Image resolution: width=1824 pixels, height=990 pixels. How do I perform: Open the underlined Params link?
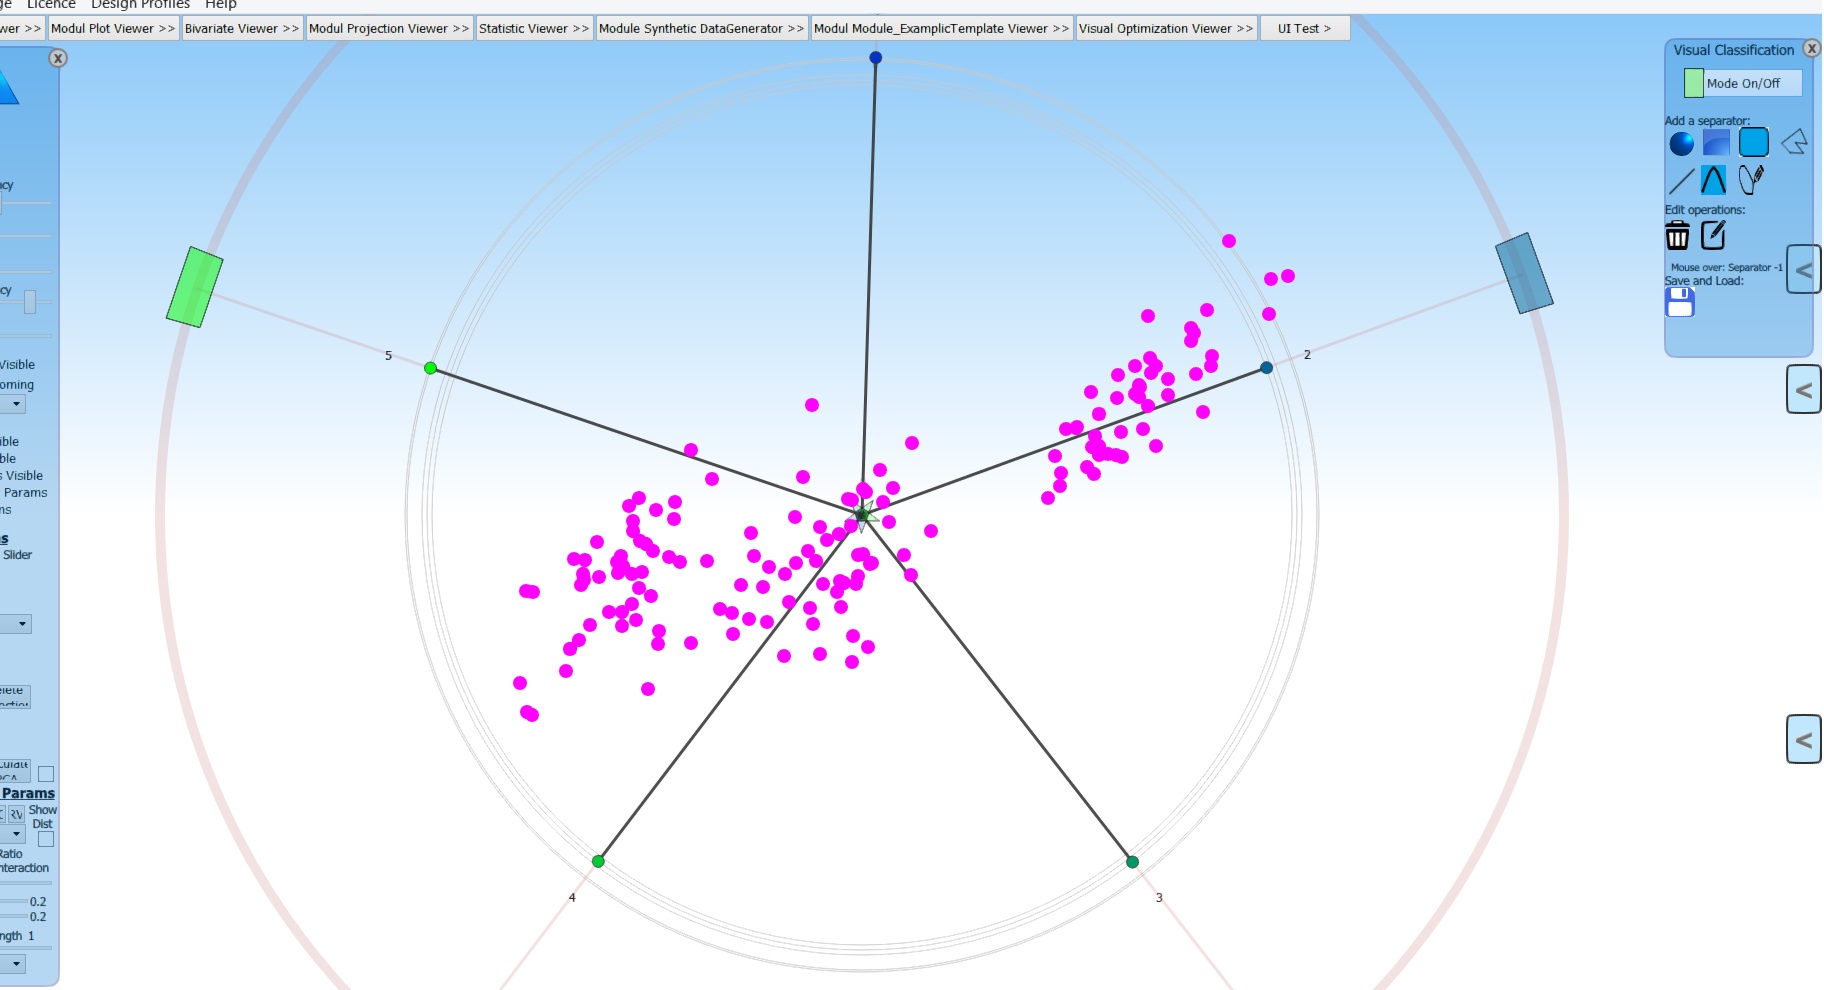point(28,792)
